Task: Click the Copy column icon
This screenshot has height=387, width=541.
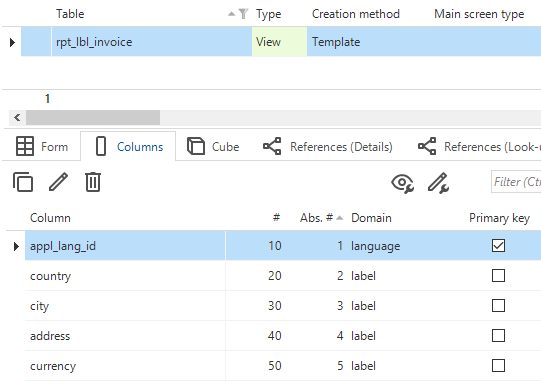Action: pyautogui.click(x=23, y=182)
